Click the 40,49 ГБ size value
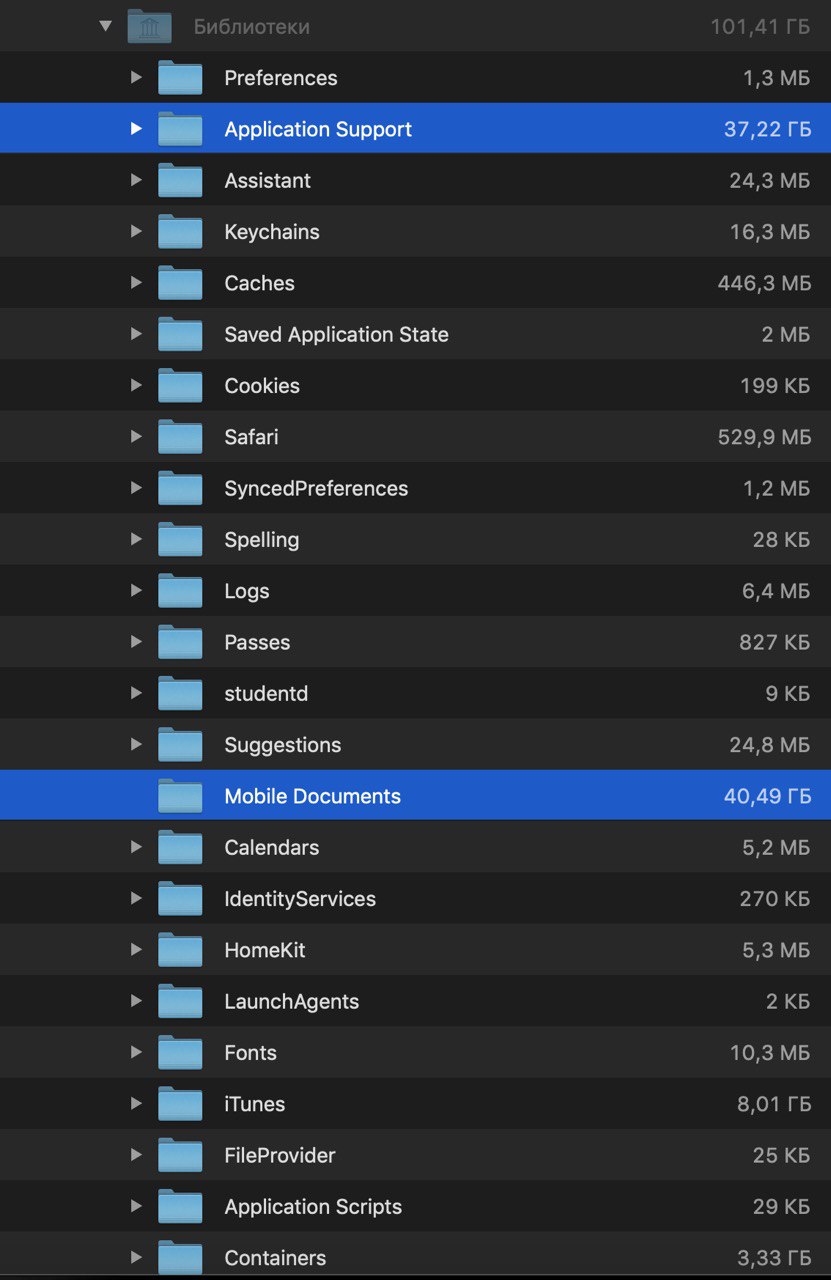 click(767, 796)
